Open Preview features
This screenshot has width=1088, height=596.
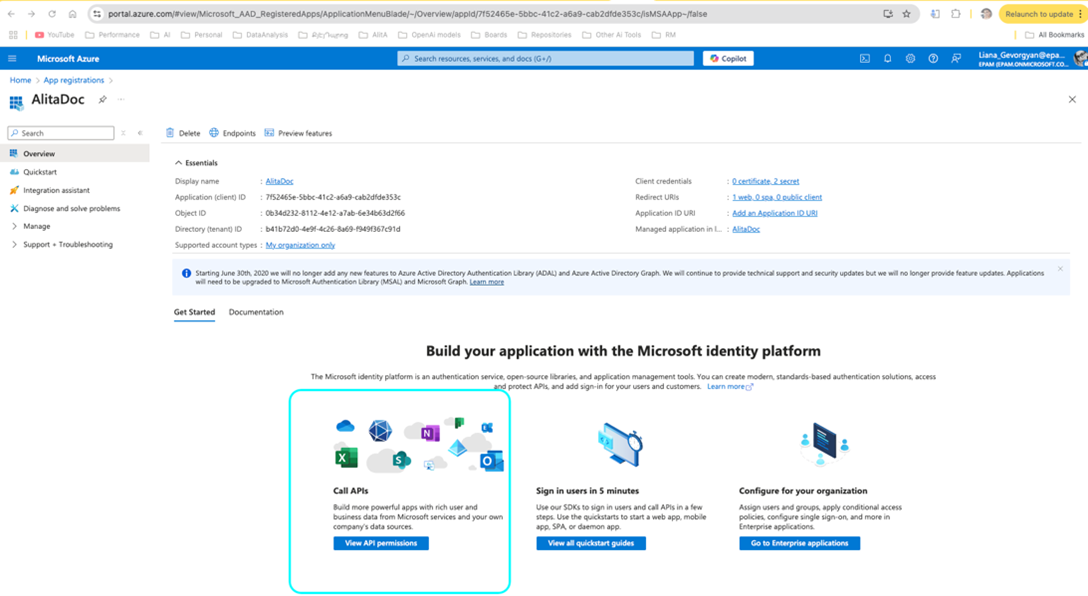pyautogui.click(x=298, y=133)
